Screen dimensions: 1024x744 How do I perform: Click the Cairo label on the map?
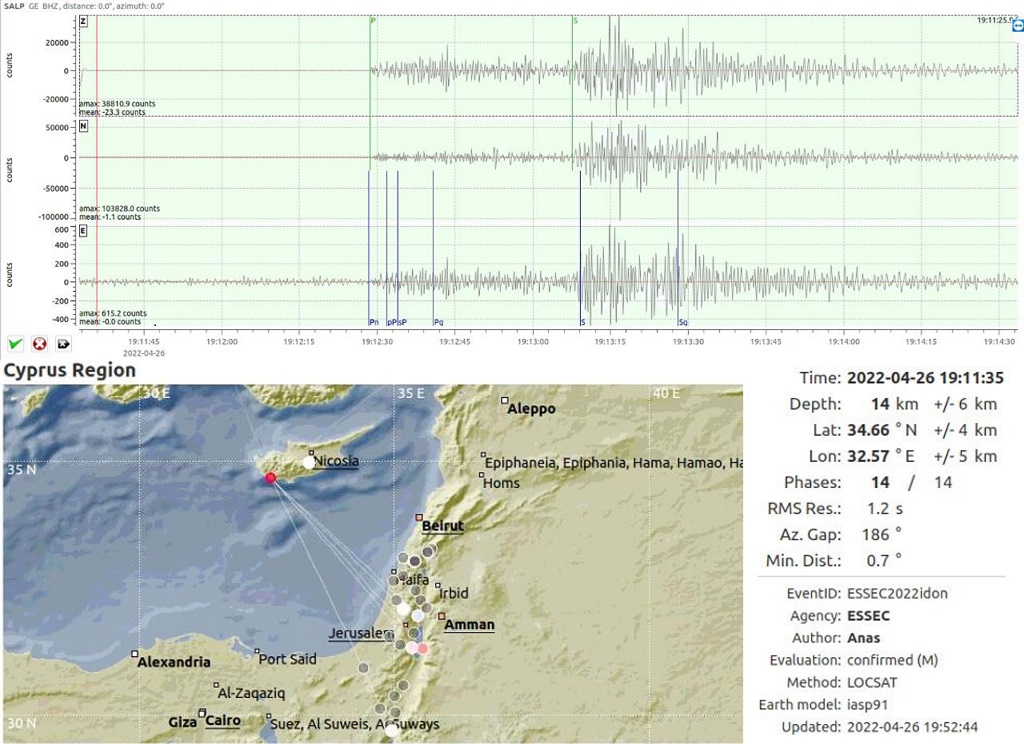click(x=222, y=720)
